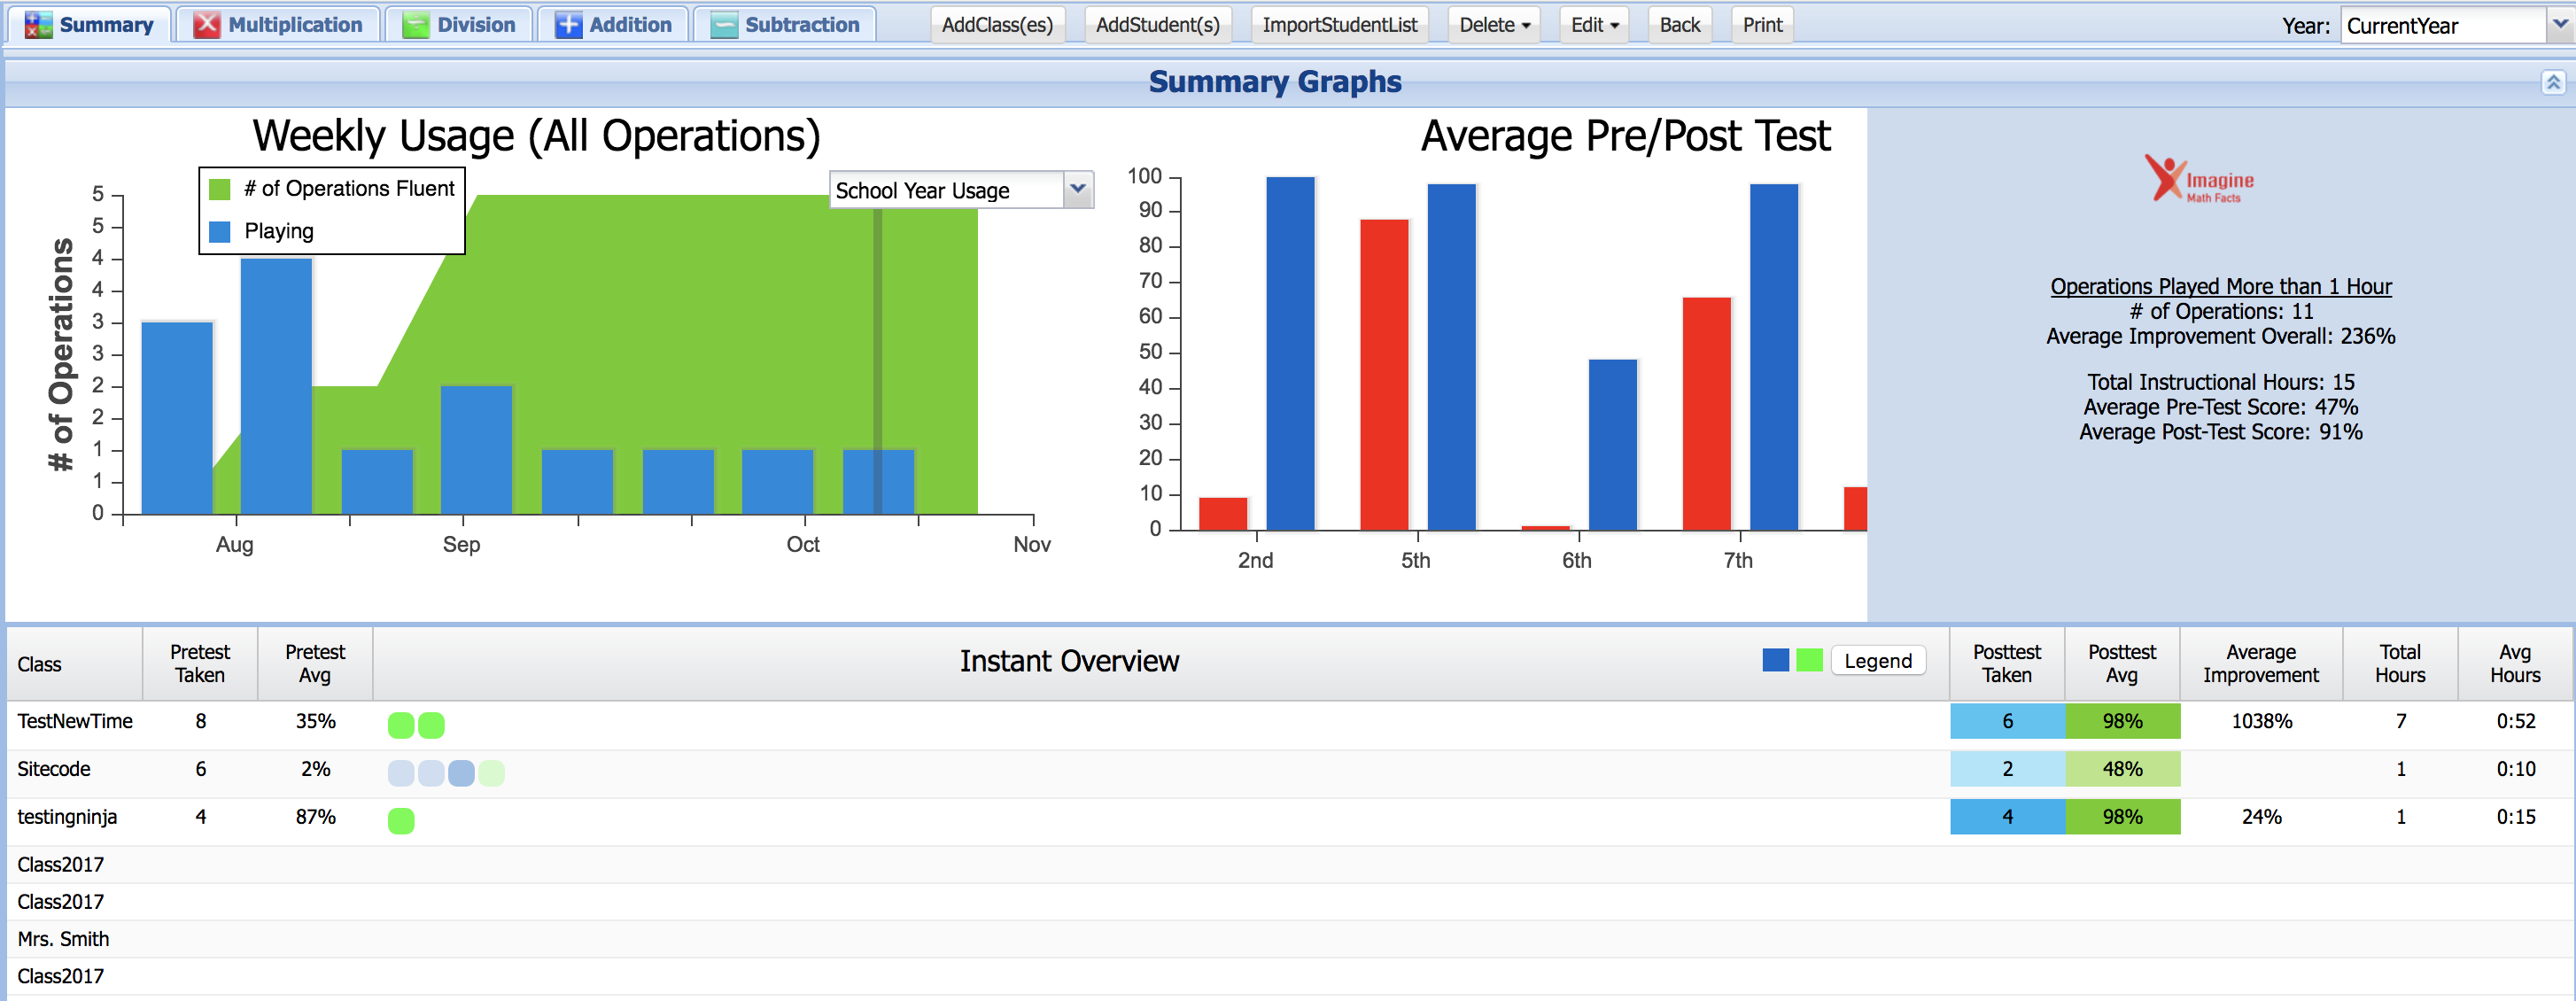Click the Summary tab icon
This screenshot has width=2576, height=1001.
(38, 25)
